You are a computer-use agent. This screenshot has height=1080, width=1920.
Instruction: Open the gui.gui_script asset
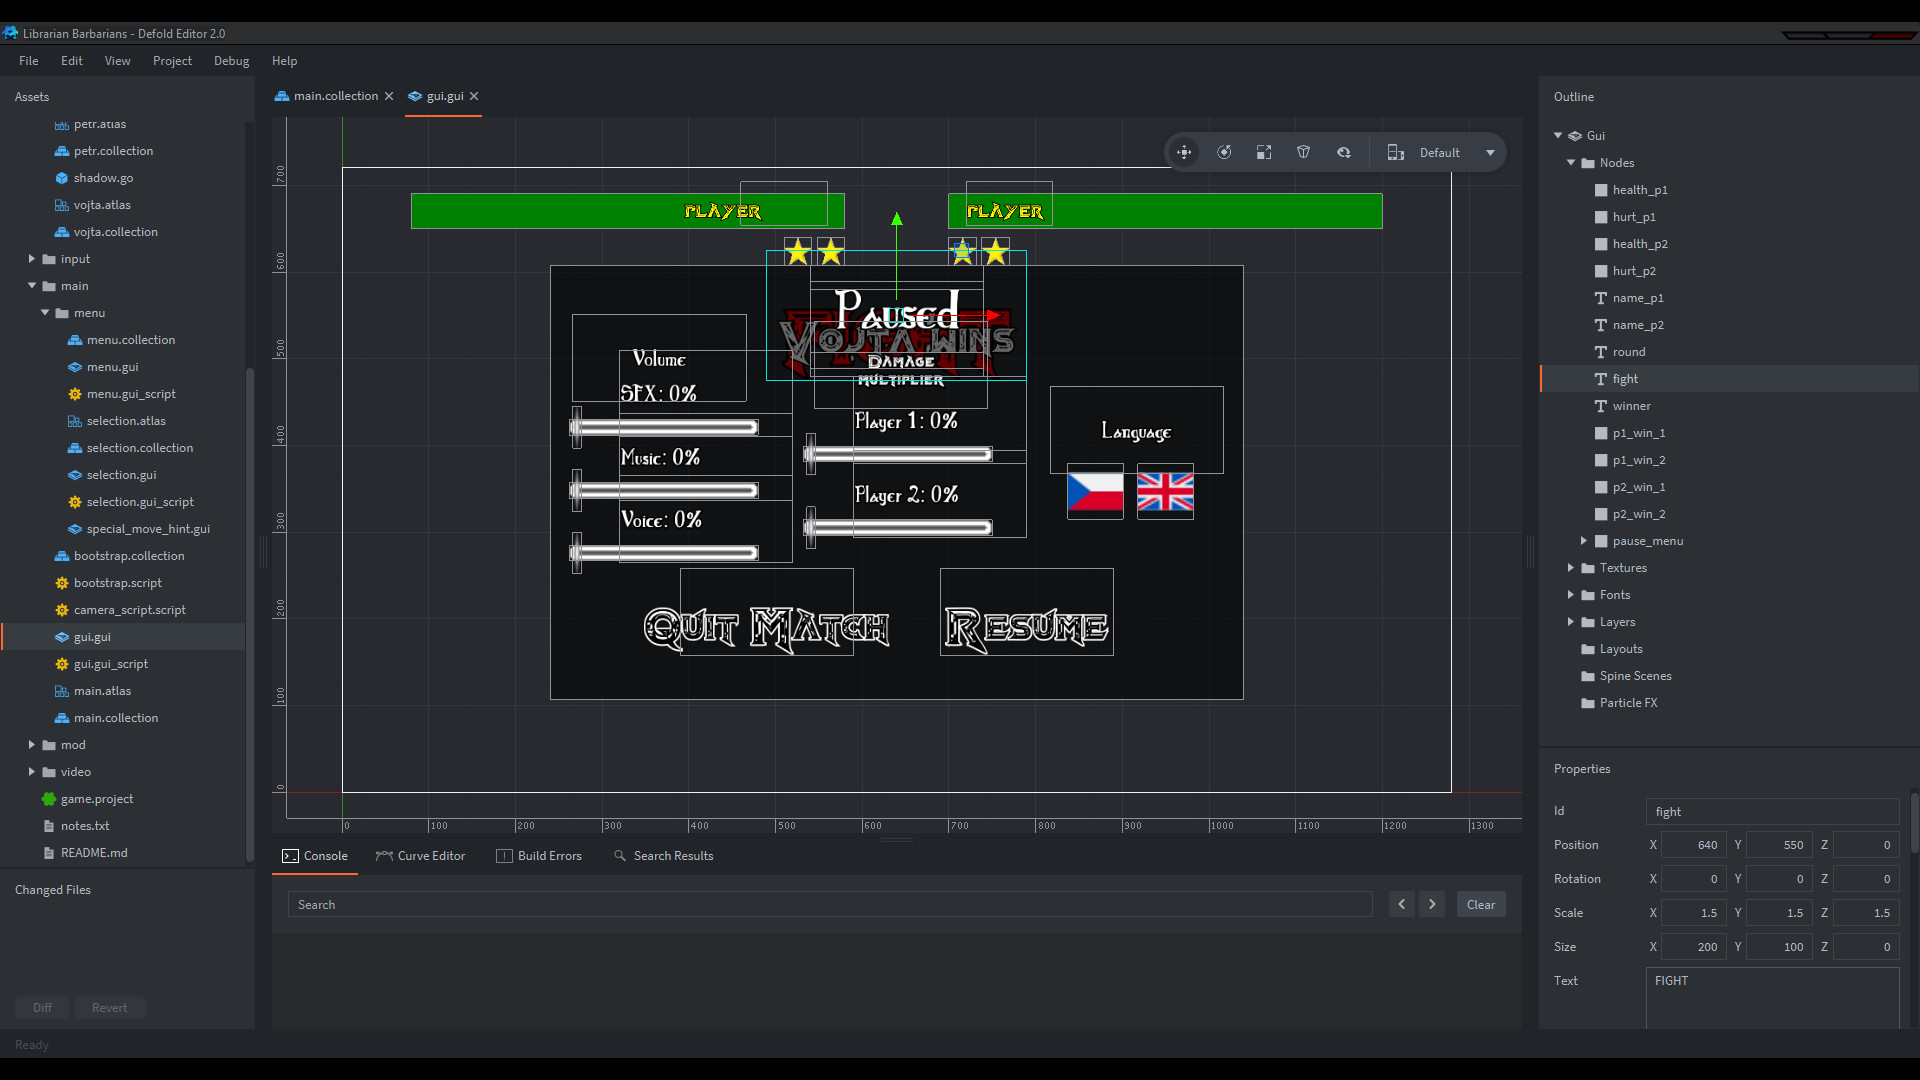pos(110,663)
